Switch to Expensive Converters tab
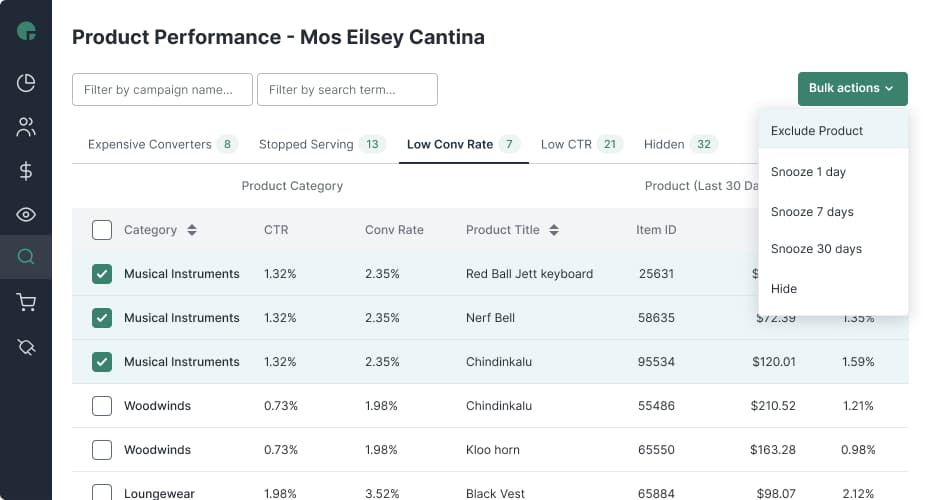 click(162, 144)
